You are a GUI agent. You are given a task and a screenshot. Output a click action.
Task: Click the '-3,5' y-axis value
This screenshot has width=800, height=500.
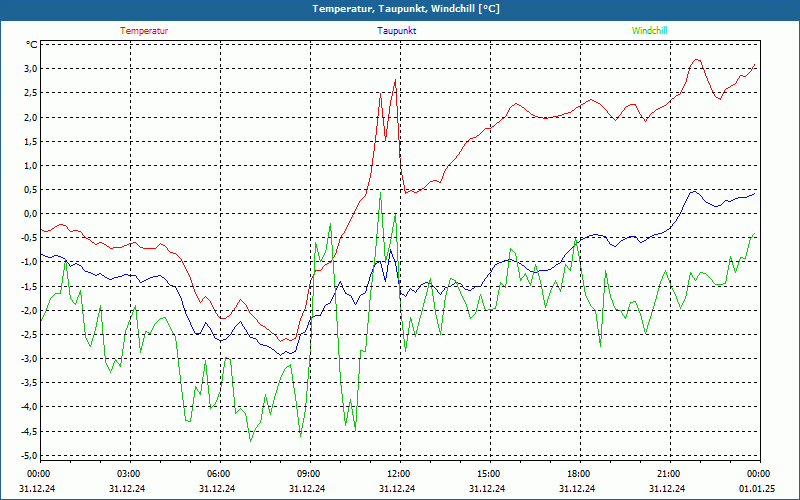click(29, 383)
